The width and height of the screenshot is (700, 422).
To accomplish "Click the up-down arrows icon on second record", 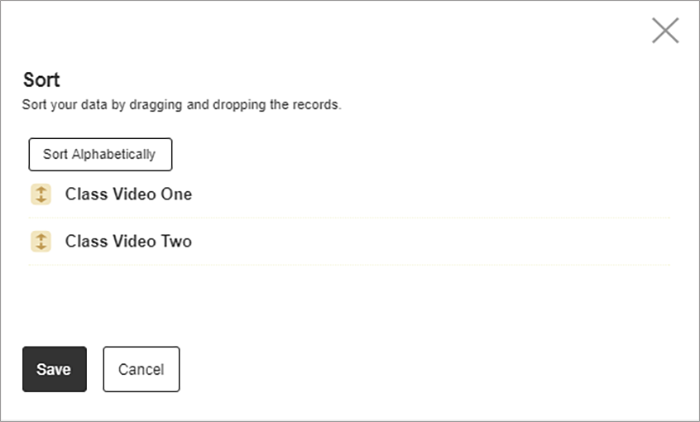I will tap(41, 242).
